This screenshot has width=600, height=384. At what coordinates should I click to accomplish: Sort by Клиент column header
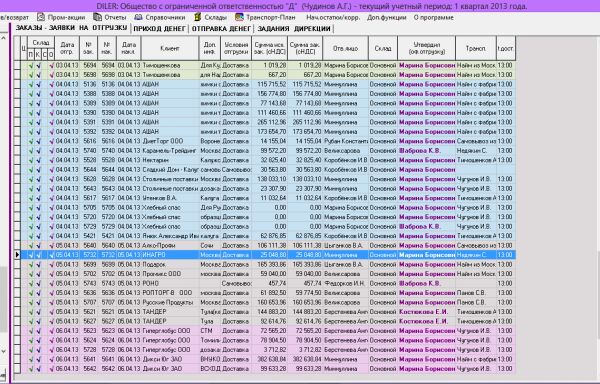pos(170,48)
